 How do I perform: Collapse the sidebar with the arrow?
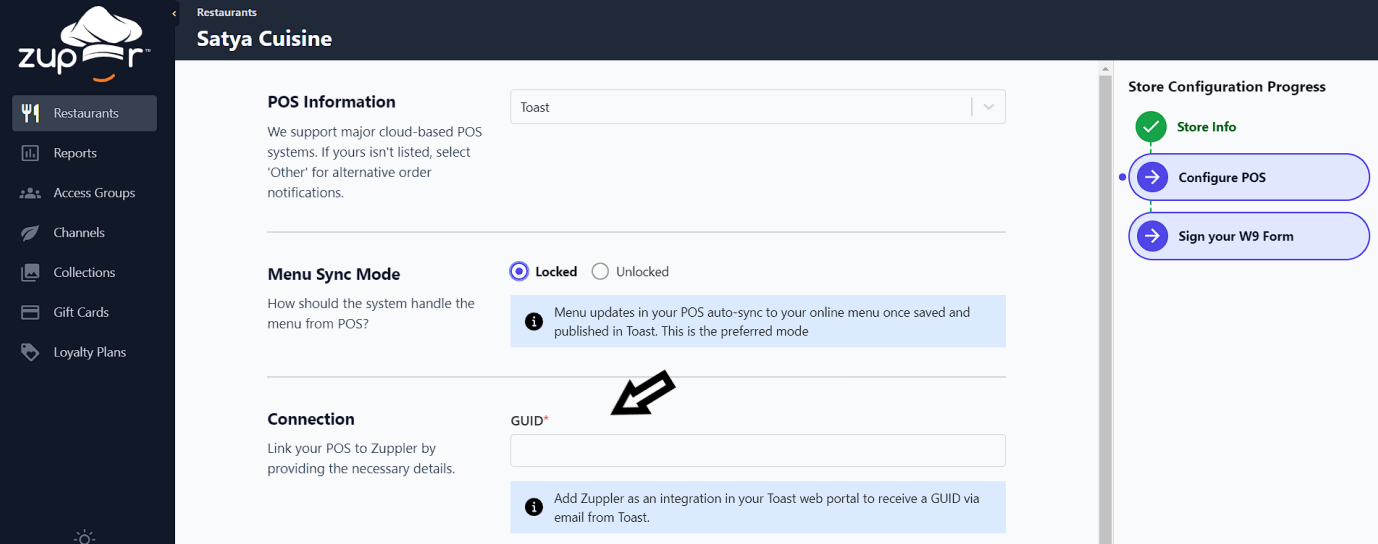click(x=174, y=13)
